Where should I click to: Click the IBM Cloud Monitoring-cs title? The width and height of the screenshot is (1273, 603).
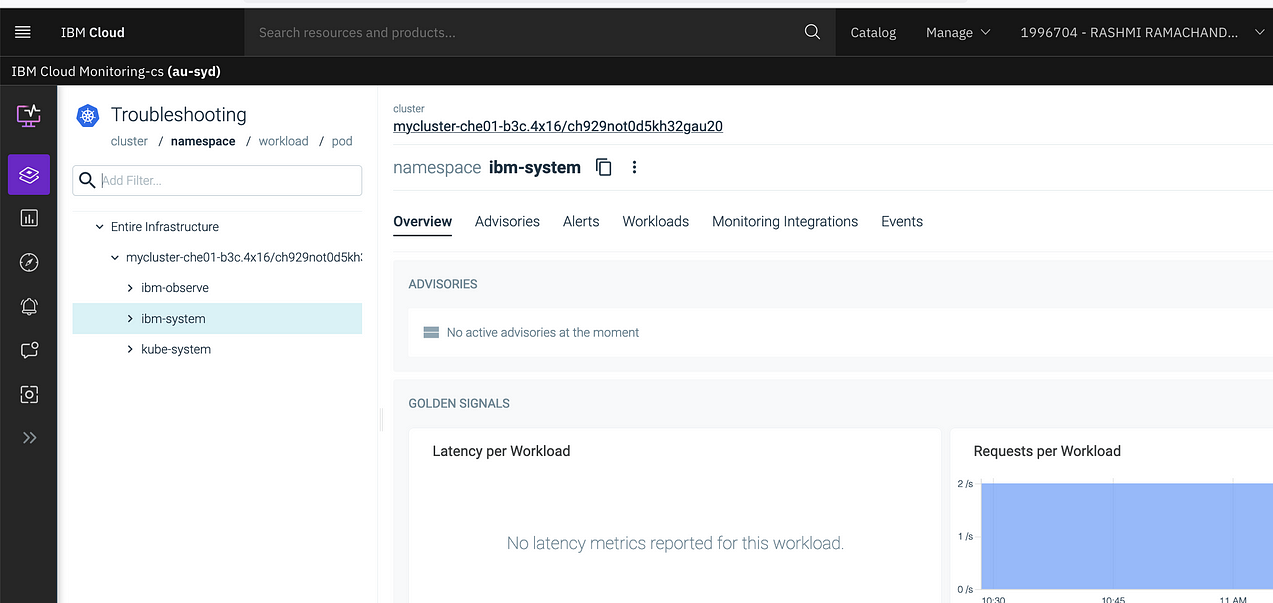click(116, 72)
